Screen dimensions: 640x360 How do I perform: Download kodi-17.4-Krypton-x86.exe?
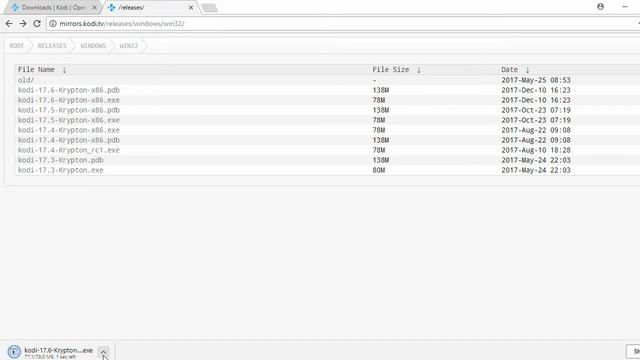pos(69,130)
